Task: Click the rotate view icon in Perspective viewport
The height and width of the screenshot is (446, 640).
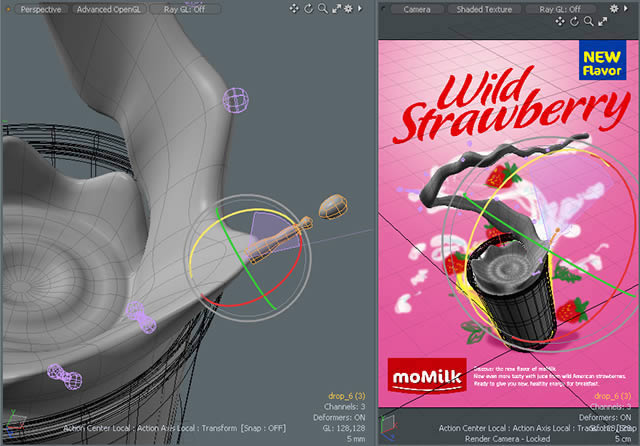Action: [x=309, y=9]
